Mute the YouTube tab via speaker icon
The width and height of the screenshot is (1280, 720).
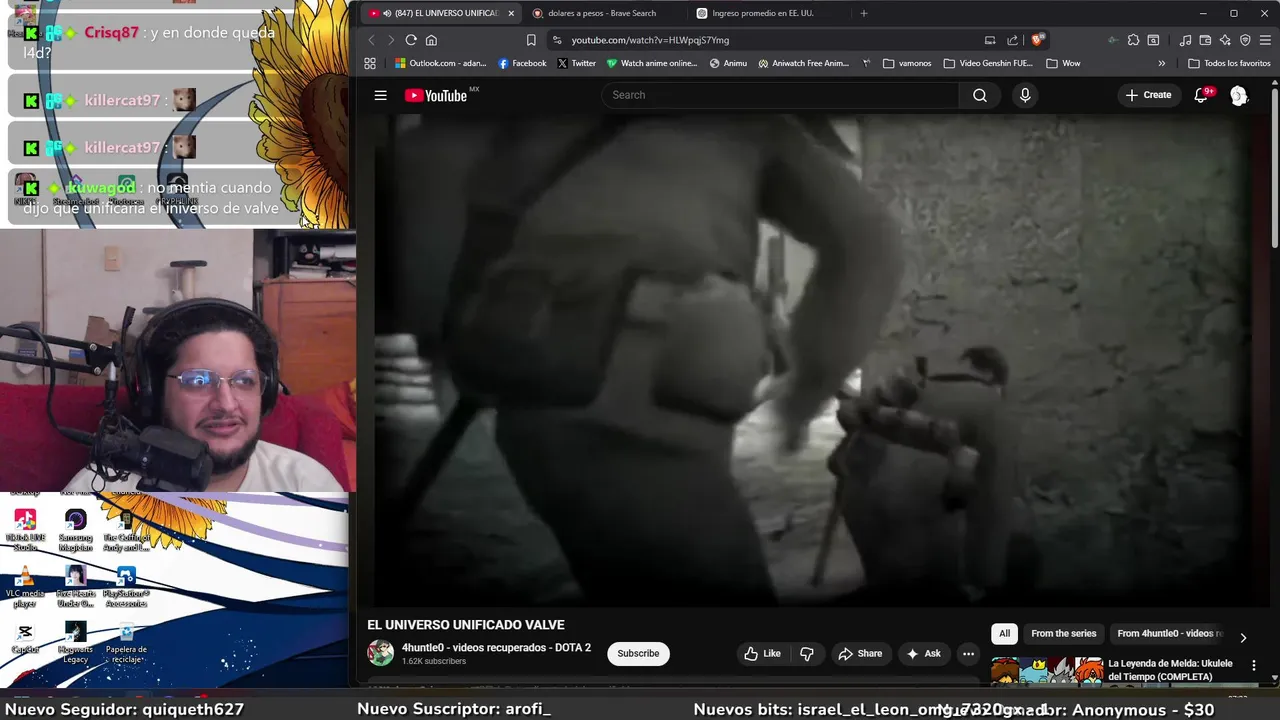coord(387,13)
